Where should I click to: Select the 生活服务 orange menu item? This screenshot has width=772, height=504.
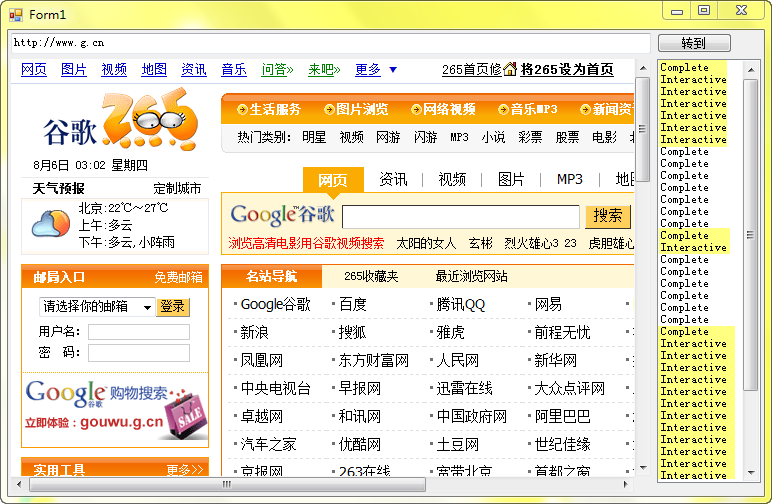pos(269,109)
